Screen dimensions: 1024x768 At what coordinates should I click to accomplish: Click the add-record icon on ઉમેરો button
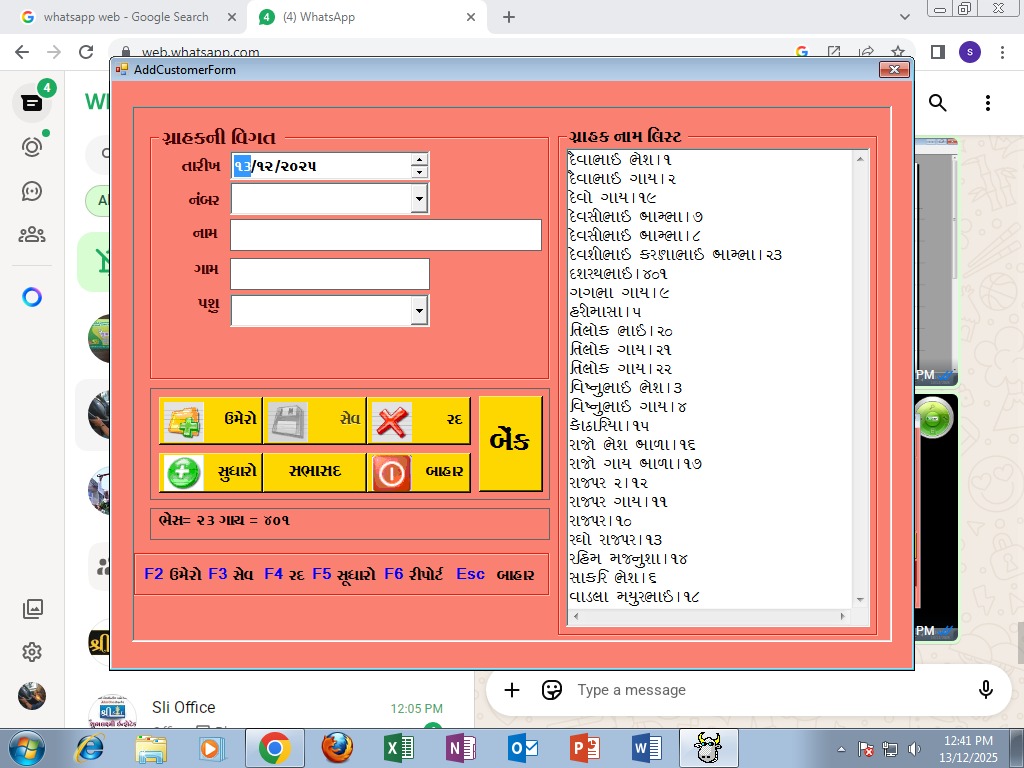click(182, 420)
